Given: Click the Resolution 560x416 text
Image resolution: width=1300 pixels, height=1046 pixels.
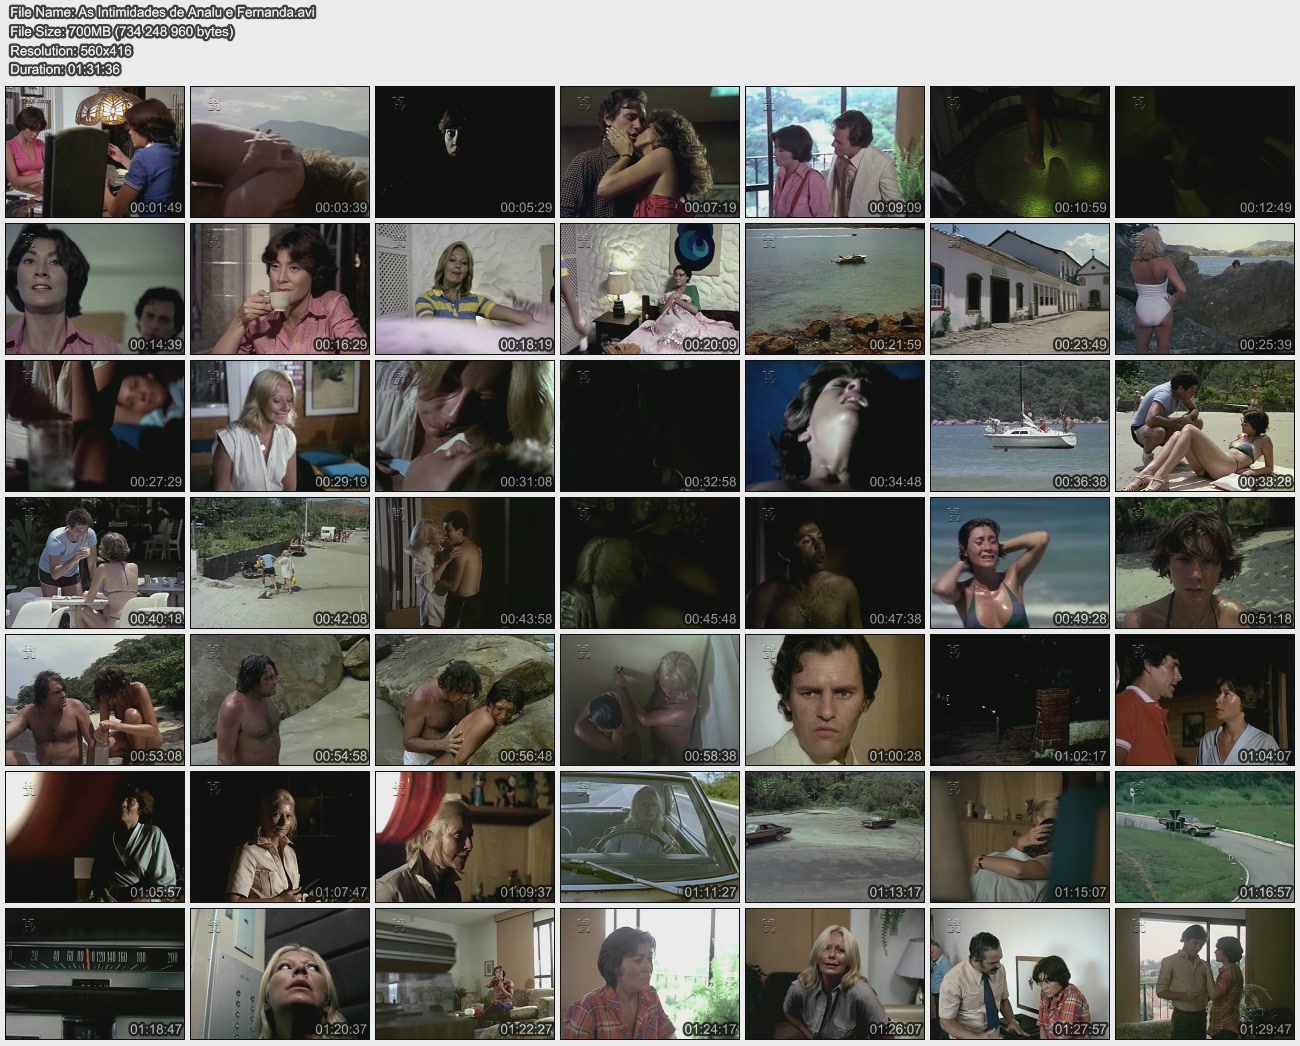Looking at the screenshot, I should coord(70,50).
